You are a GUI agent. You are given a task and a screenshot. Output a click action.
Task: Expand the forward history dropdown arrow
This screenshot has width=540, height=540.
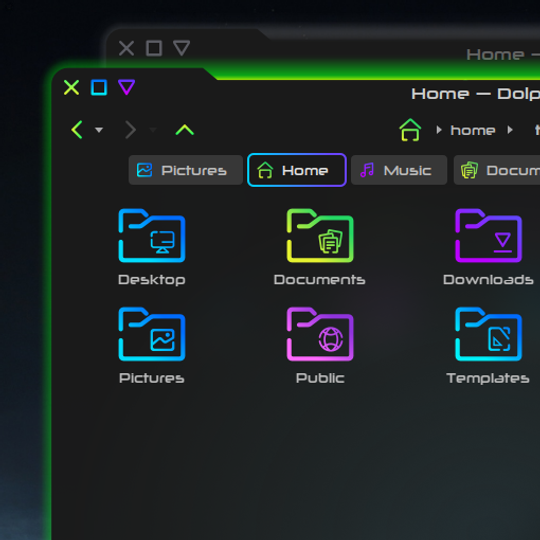[x=153, y=130]
